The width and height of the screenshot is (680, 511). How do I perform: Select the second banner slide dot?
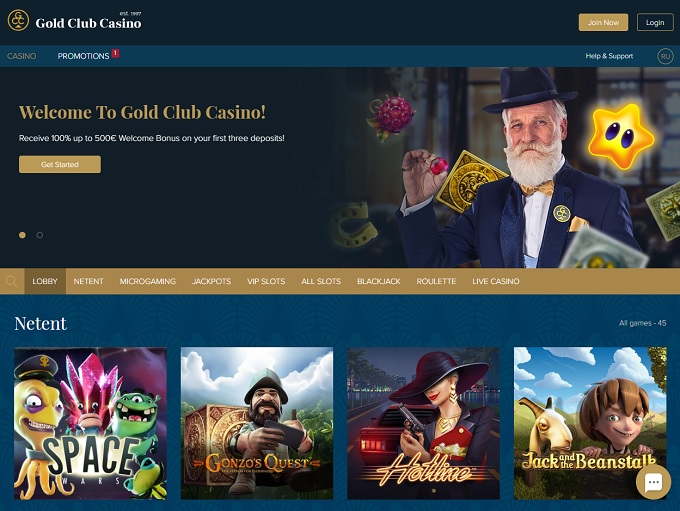(x=40, y=235)
